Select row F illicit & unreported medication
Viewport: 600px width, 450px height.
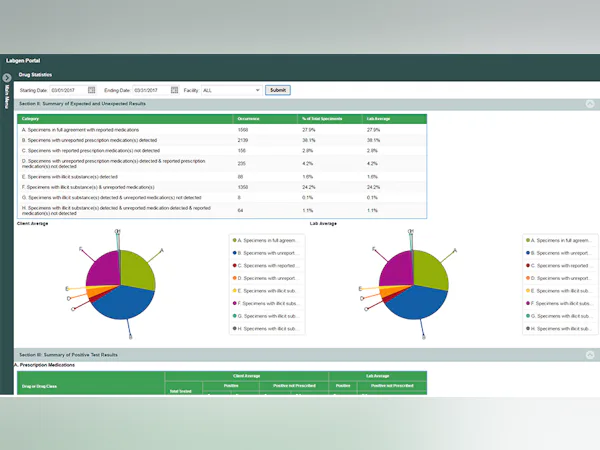pos(222,187)
